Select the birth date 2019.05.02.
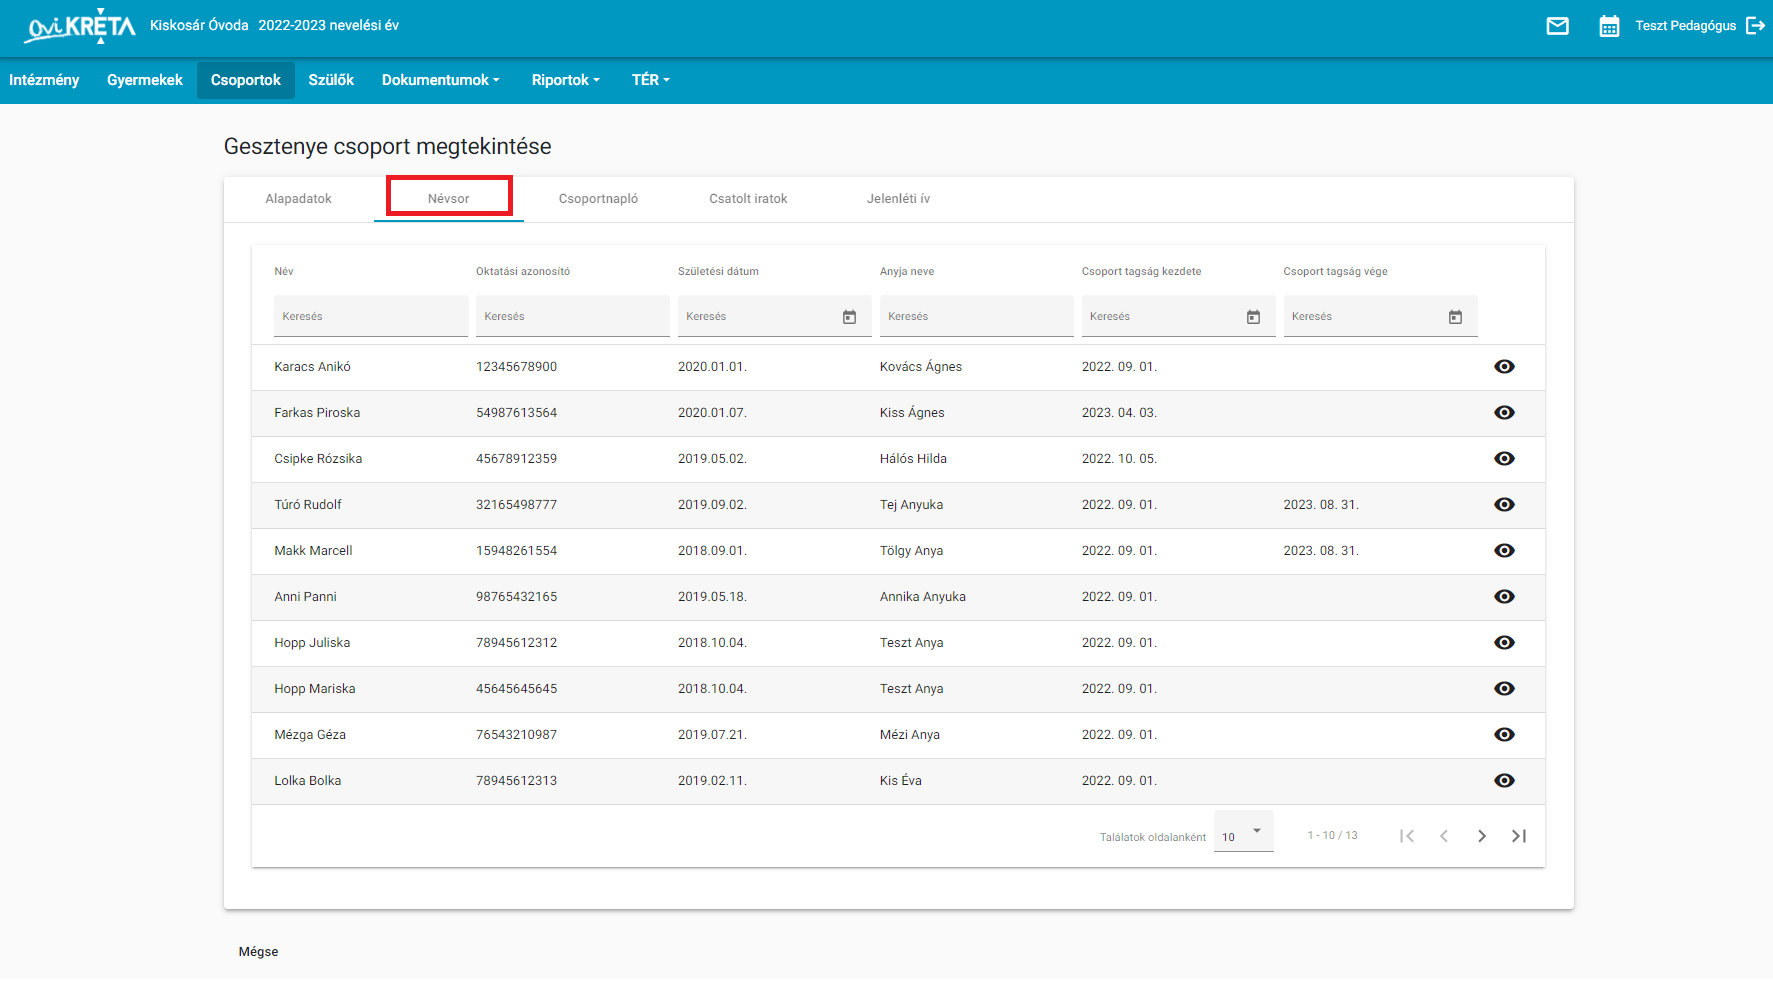Image resolution: width=1773 pixels, height=981 pixels. pos(712,459)
